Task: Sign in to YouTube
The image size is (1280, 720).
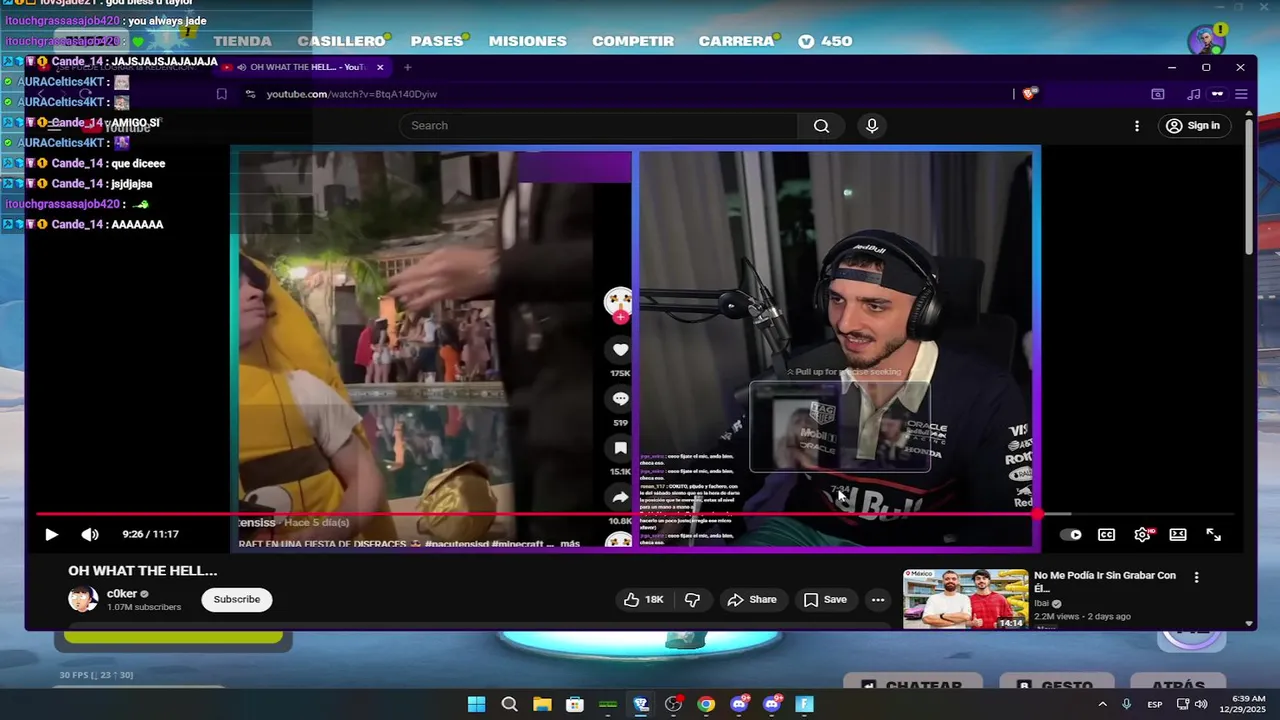Action: tap(1193, 126)
